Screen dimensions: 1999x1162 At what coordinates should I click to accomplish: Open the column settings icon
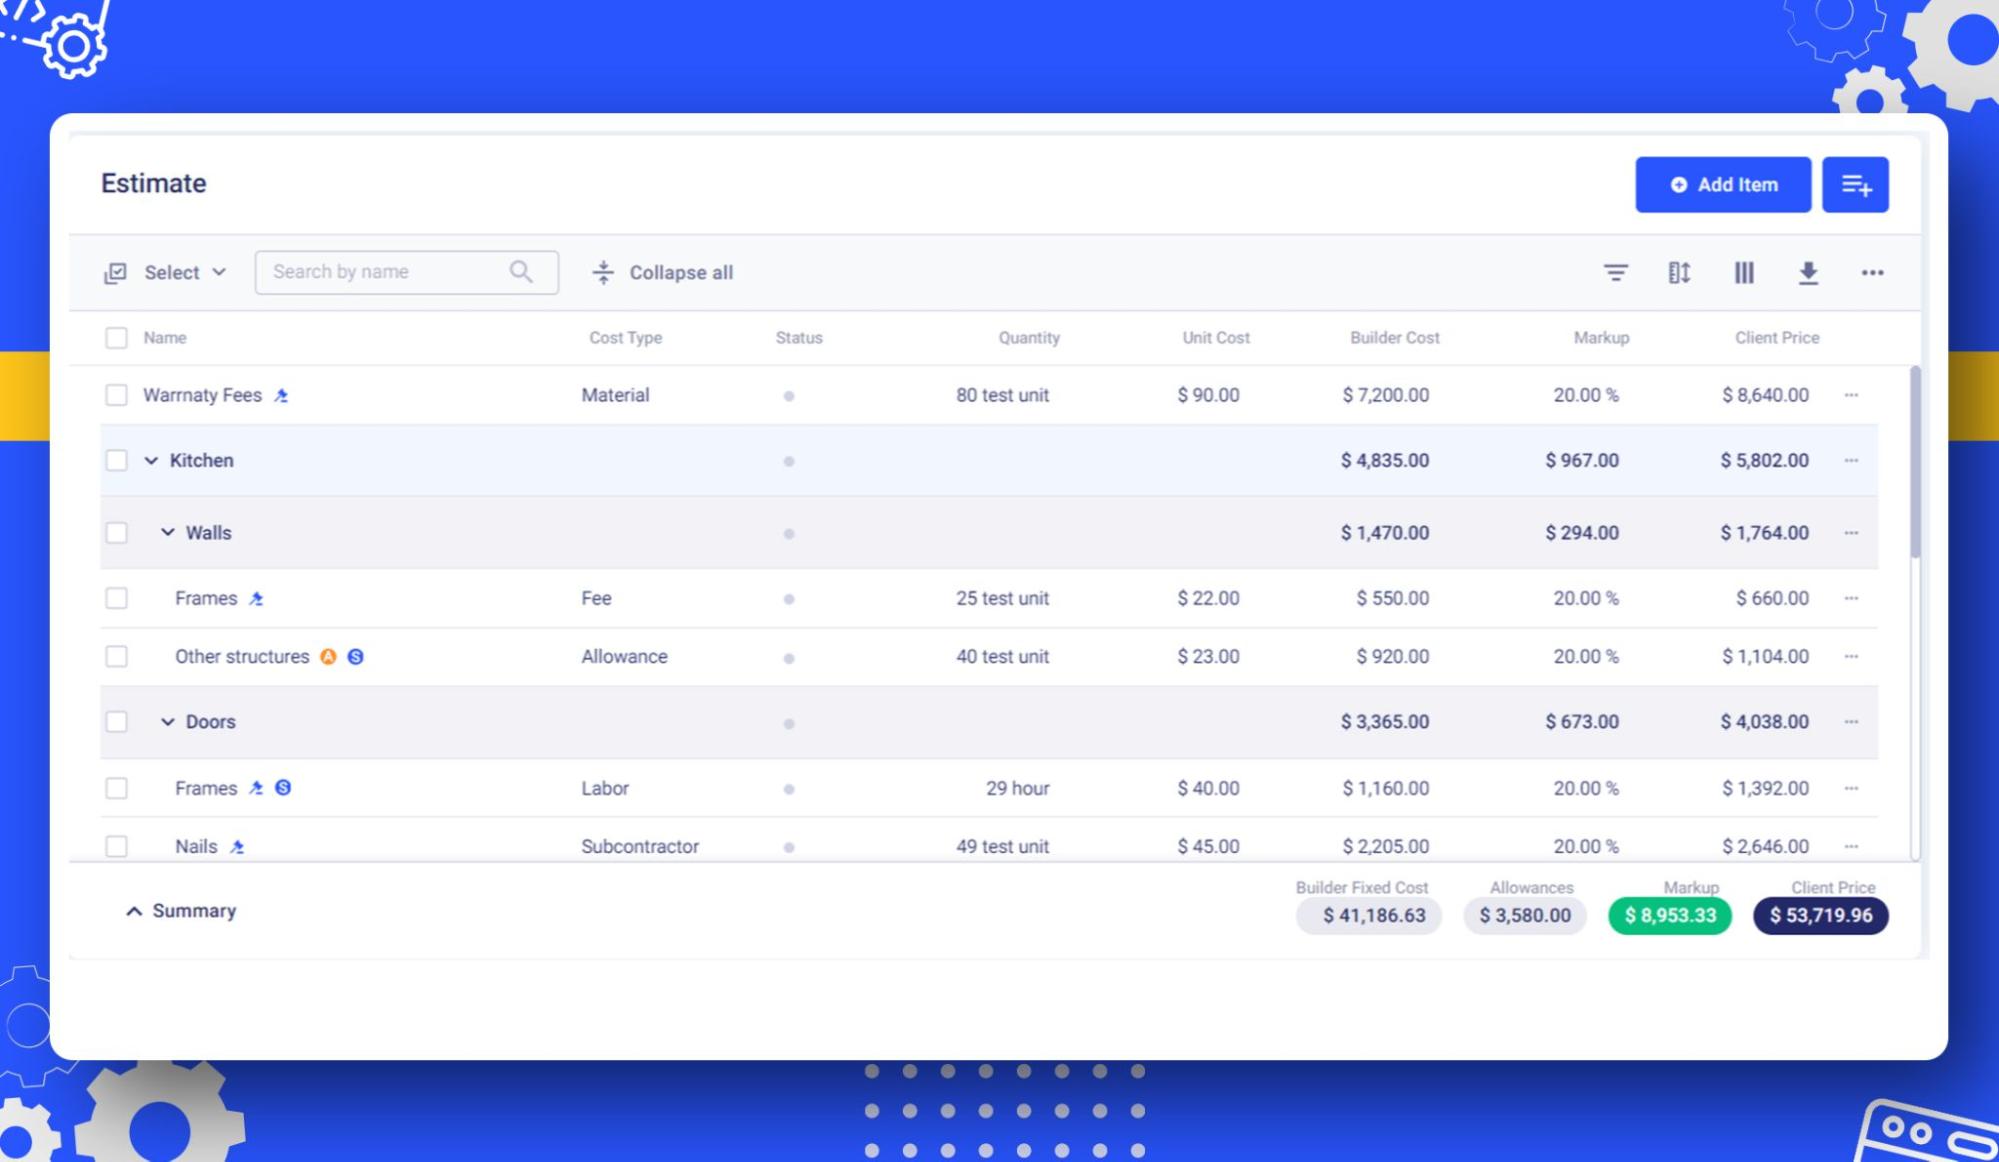click(x=1743, y=272)
